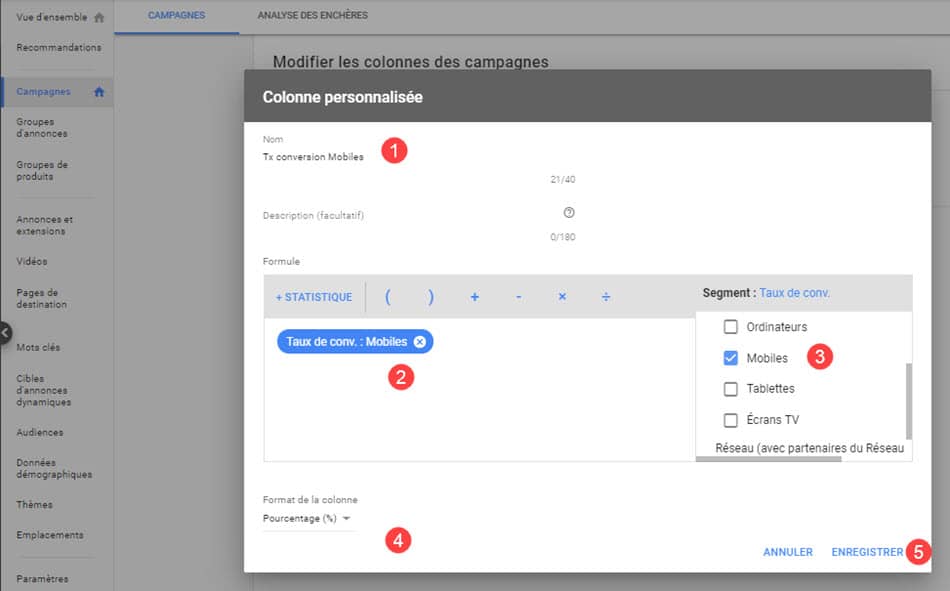
Task: Click the home icon beside Campagnes
Action: click(99, 92)
